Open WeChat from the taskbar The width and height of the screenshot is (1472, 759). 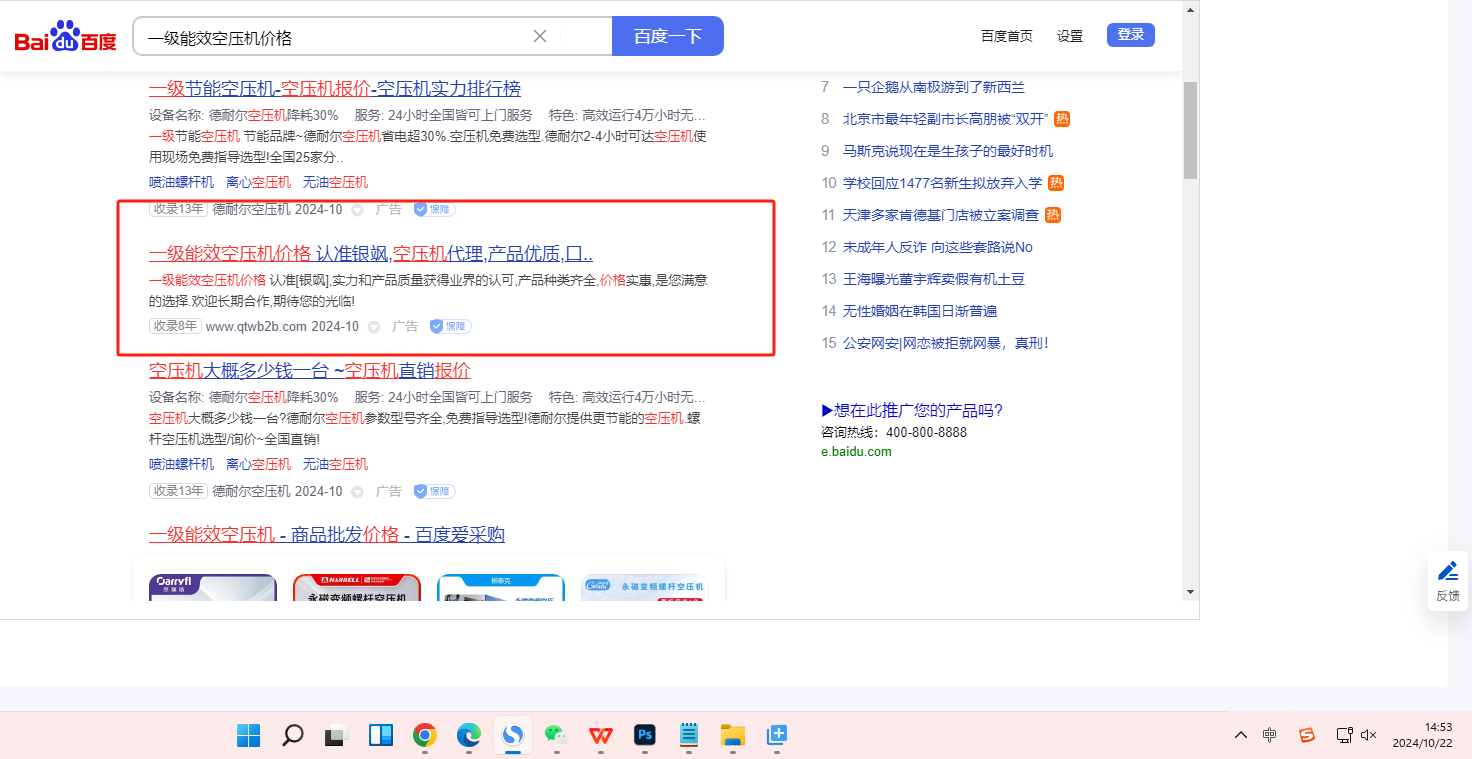tap(556, 736)
